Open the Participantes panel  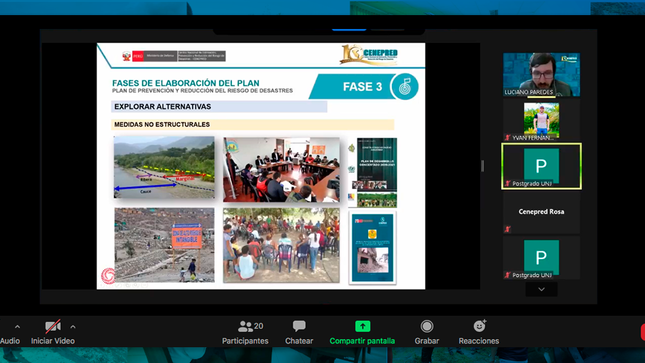[245, 333]
